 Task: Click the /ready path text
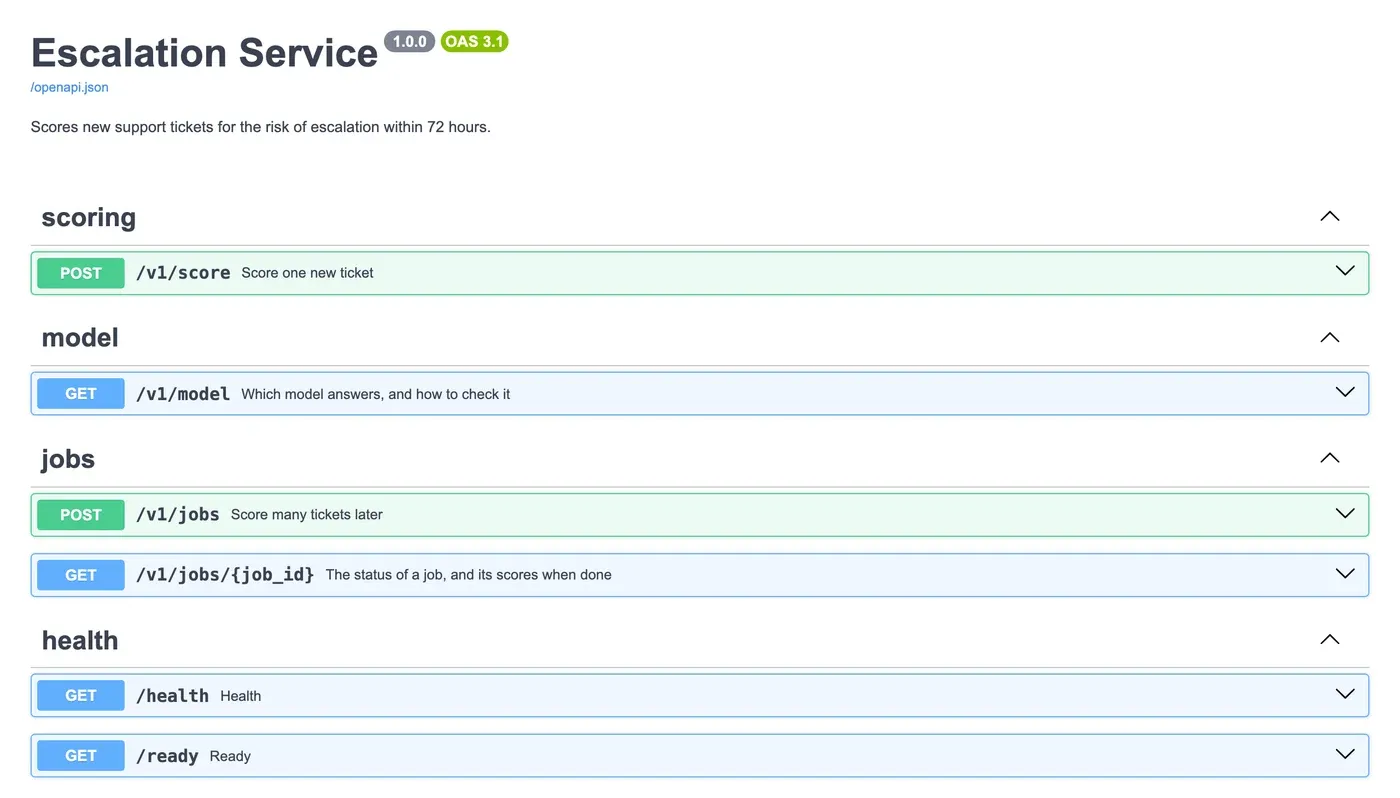click(167, 756)
